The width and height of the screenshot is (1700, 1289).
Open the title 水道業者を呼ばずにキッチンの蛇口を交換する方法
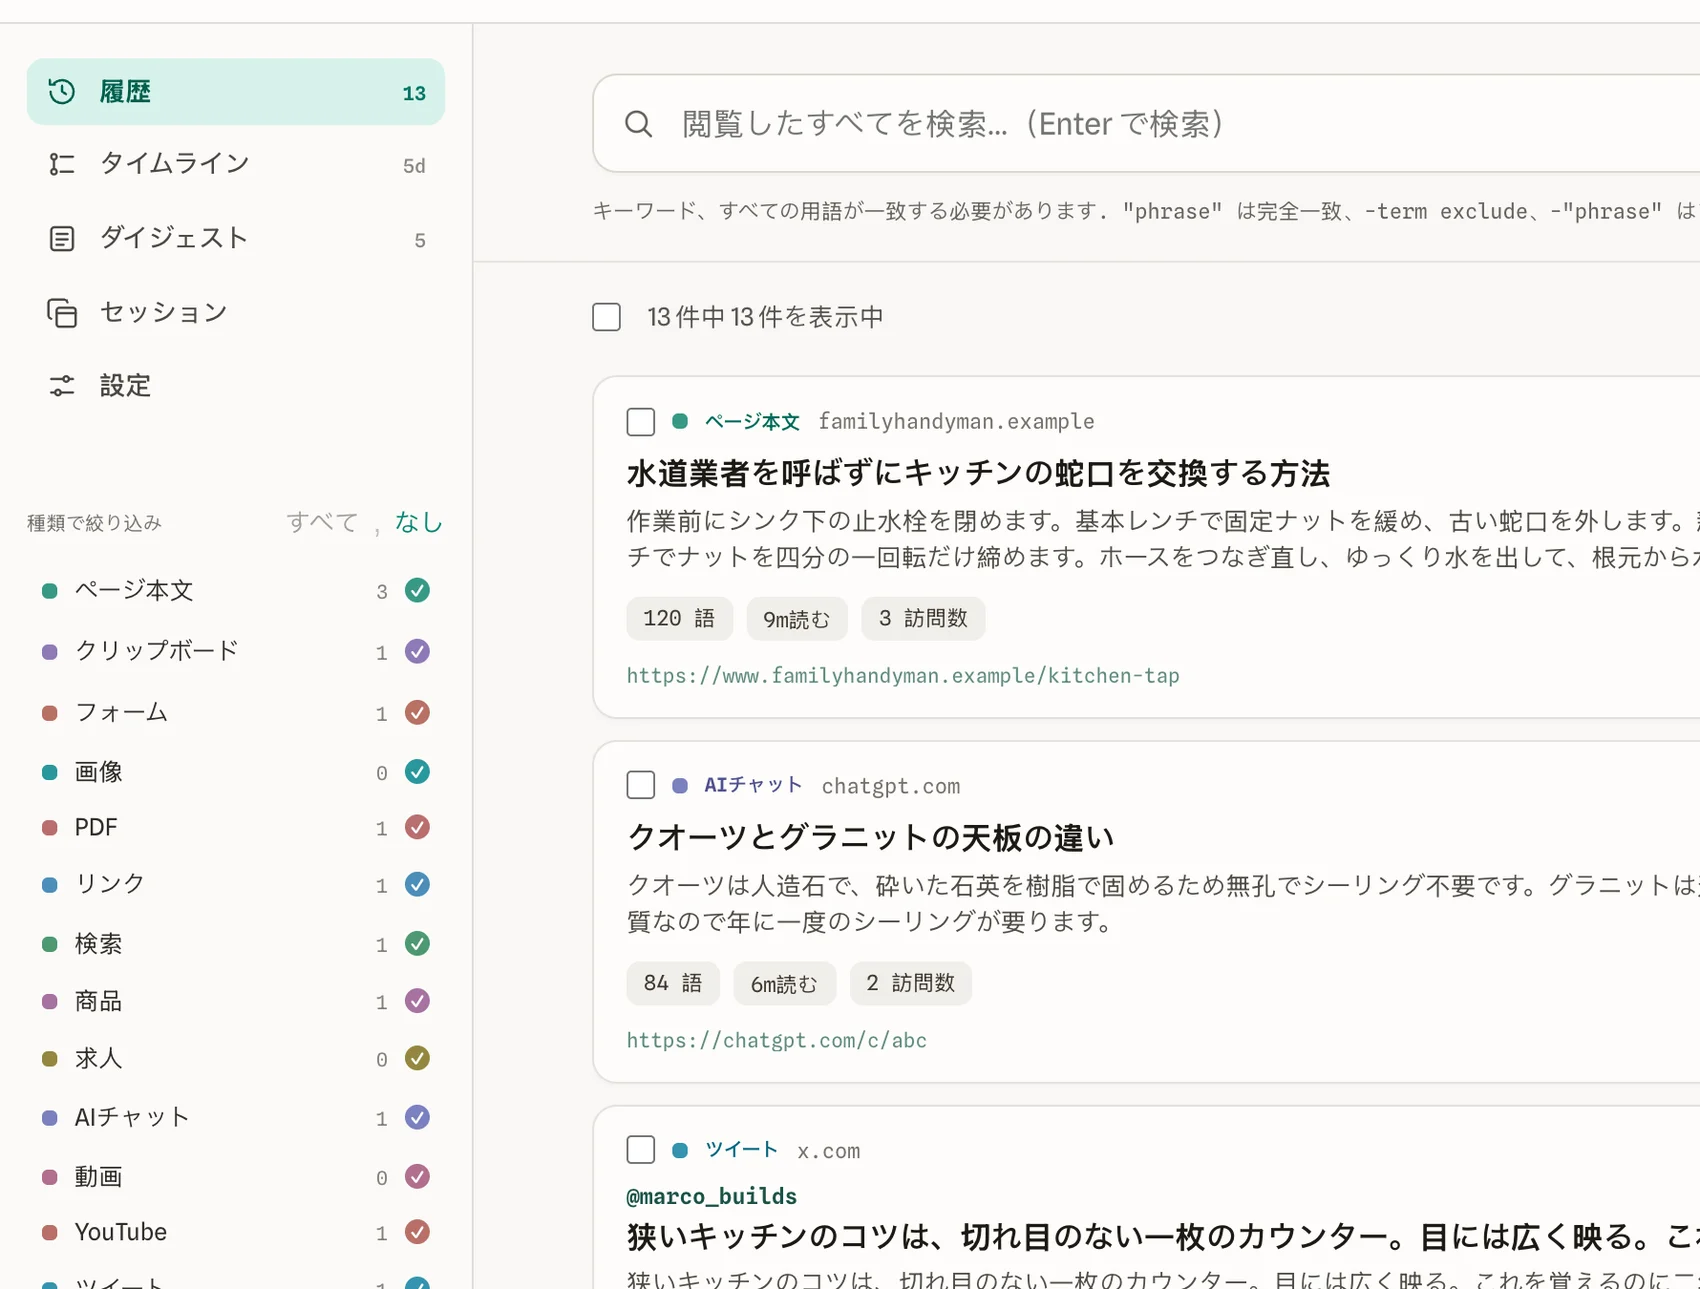click(x=978, y=474)
